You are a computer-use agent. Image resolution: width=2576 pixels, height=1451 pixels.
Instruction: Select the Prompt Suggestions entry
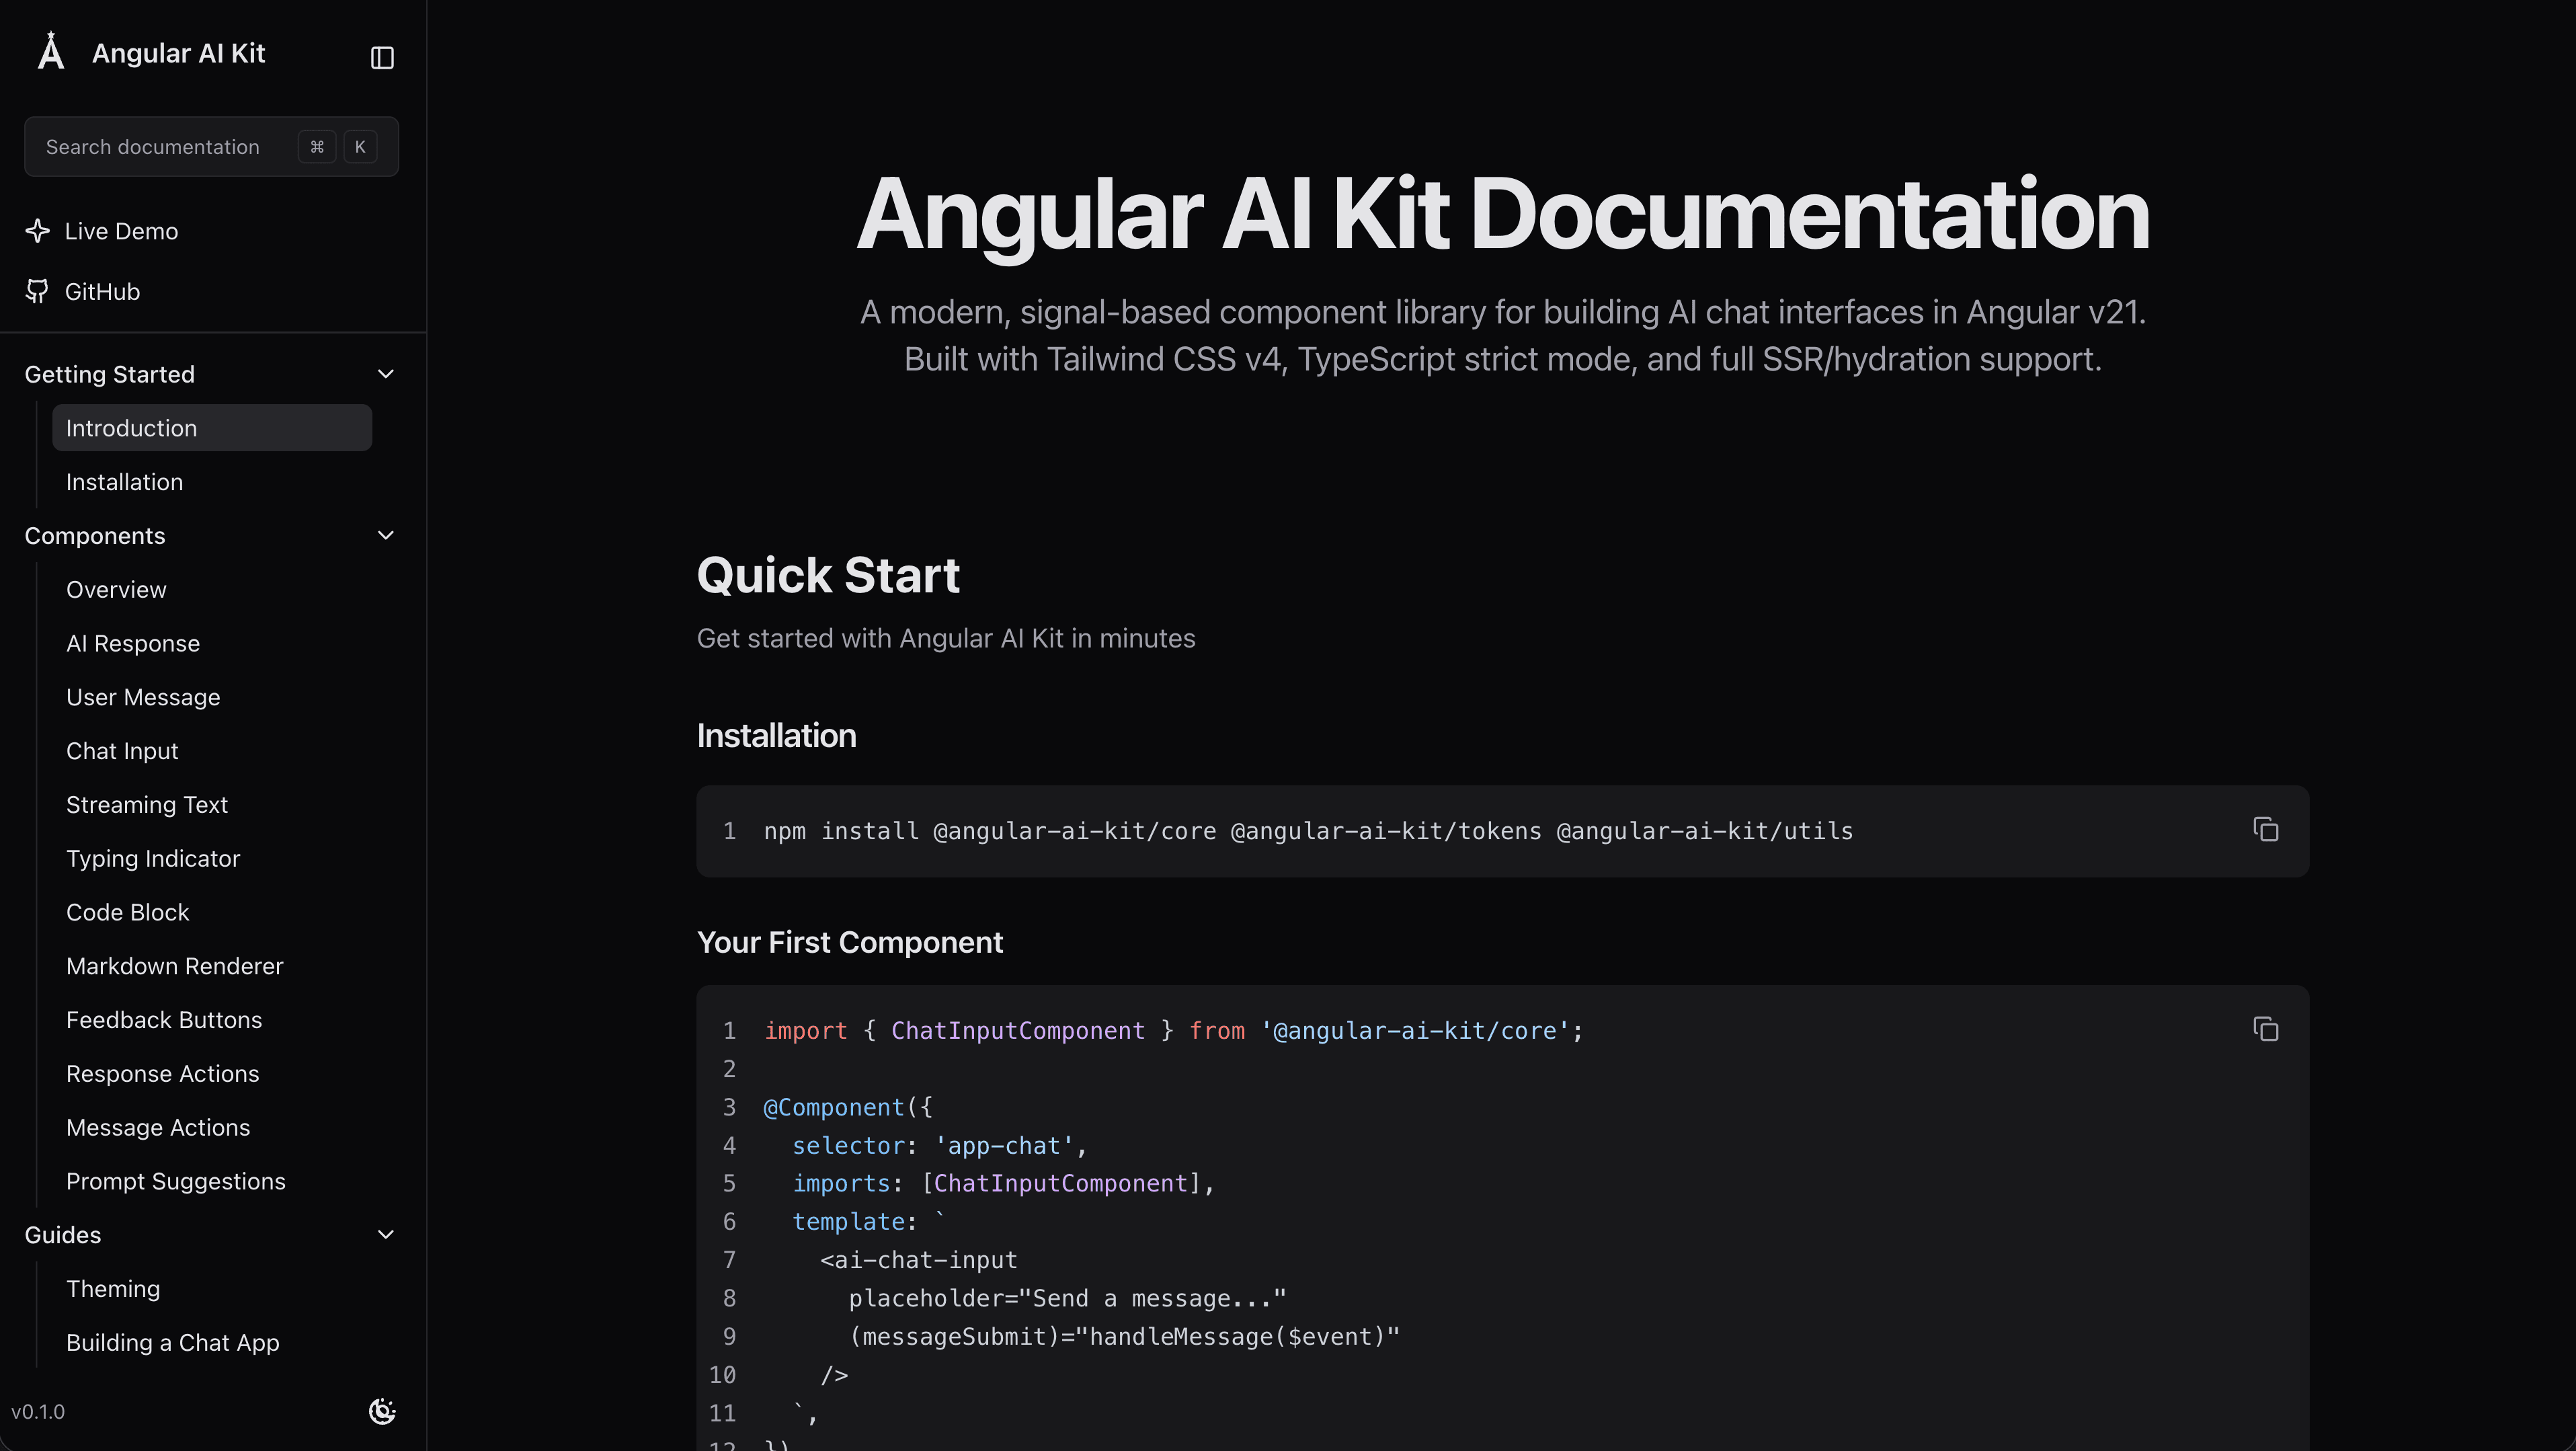(x=176, y=1181)
